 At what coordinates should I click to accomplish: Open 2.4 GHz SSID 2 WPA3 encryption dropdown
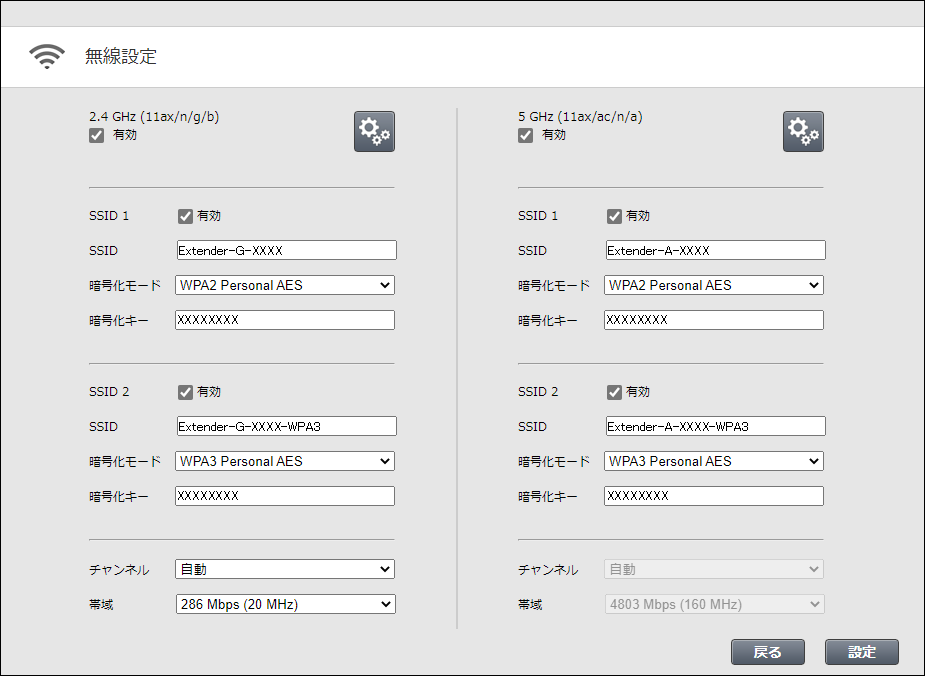[285, 461]
